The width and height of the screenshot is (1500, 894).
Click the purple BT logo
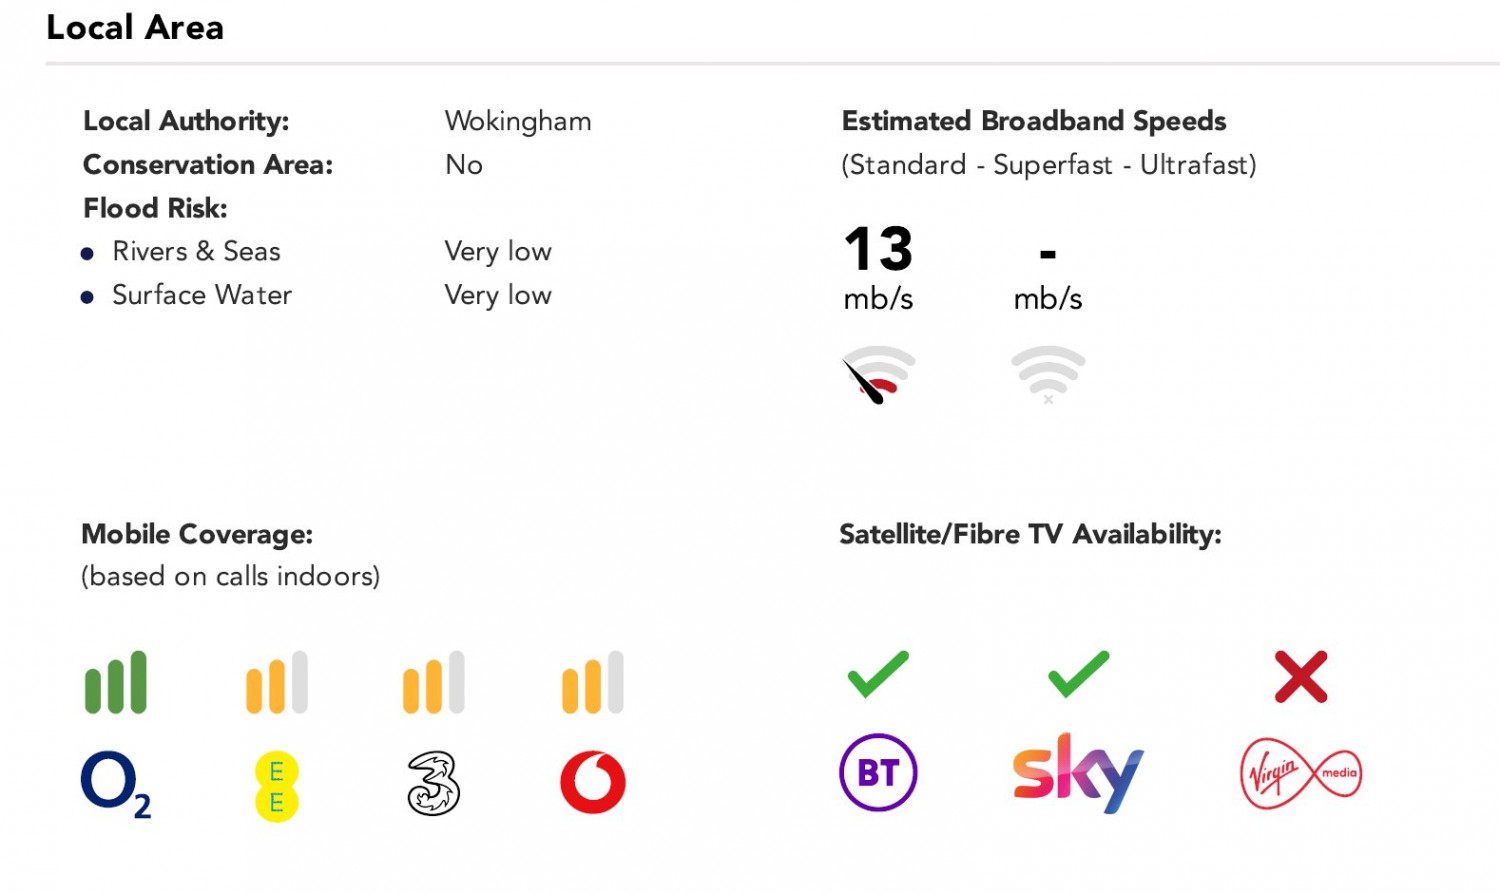point(878,773)
